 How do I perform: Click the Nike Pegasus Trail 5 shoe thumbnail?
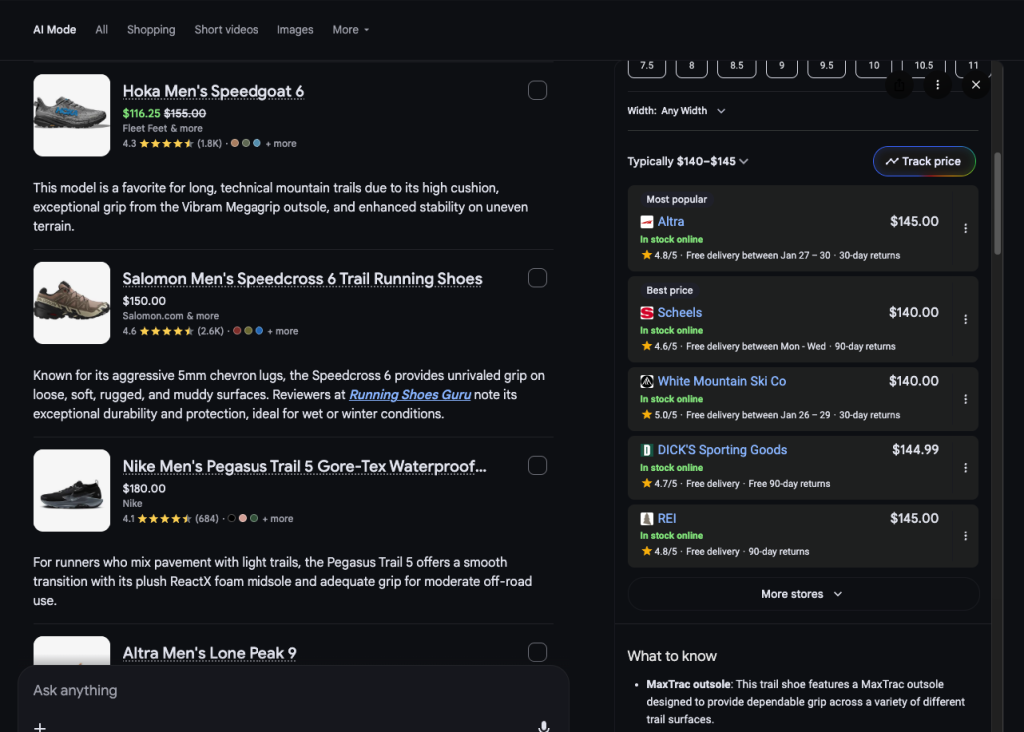tap(72, 490)
